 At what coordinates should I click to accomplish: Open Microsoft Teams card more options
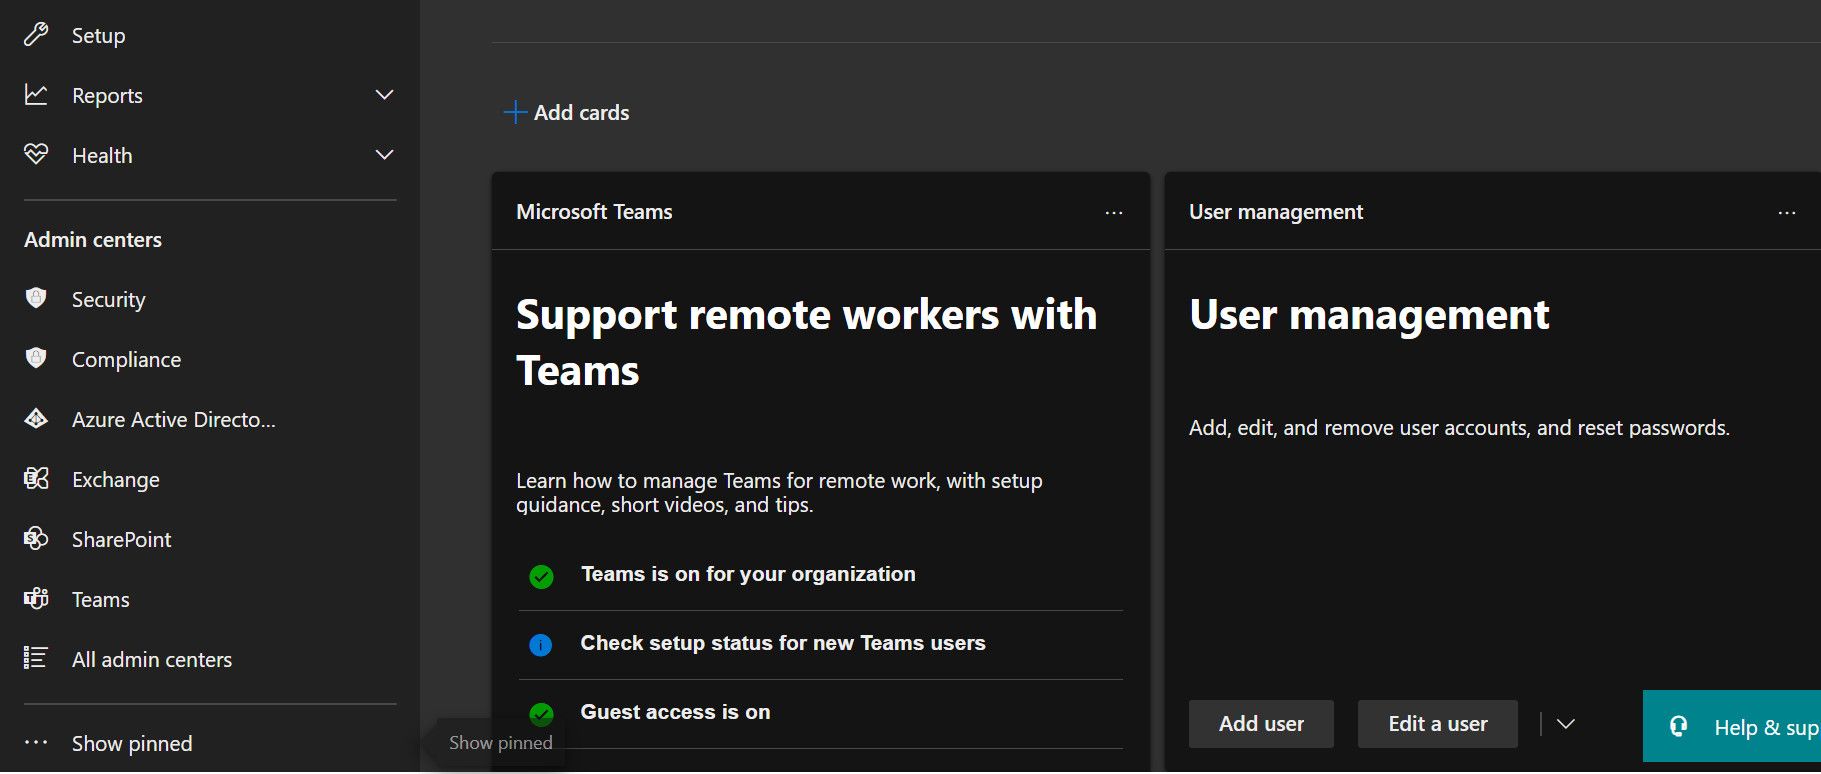point(1114,213)
